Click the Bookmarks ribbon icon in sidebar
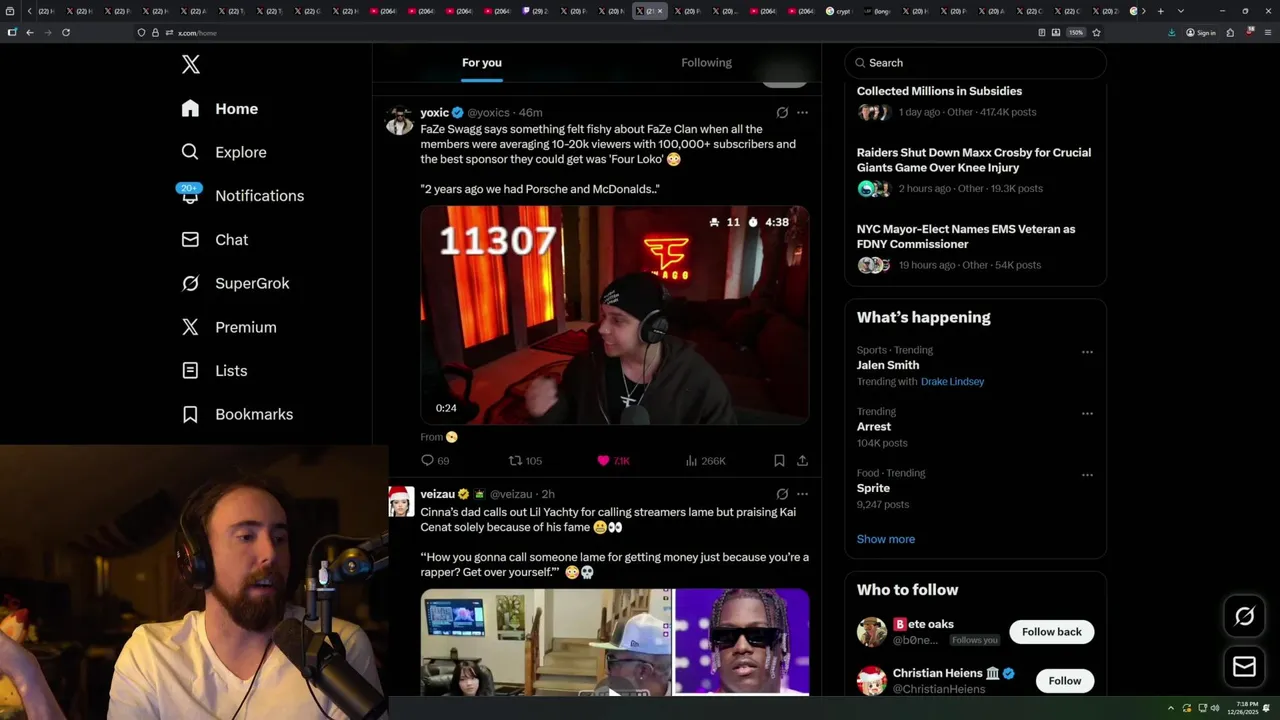Viewport: 1280px width, 720px height. tap(190, 414)
